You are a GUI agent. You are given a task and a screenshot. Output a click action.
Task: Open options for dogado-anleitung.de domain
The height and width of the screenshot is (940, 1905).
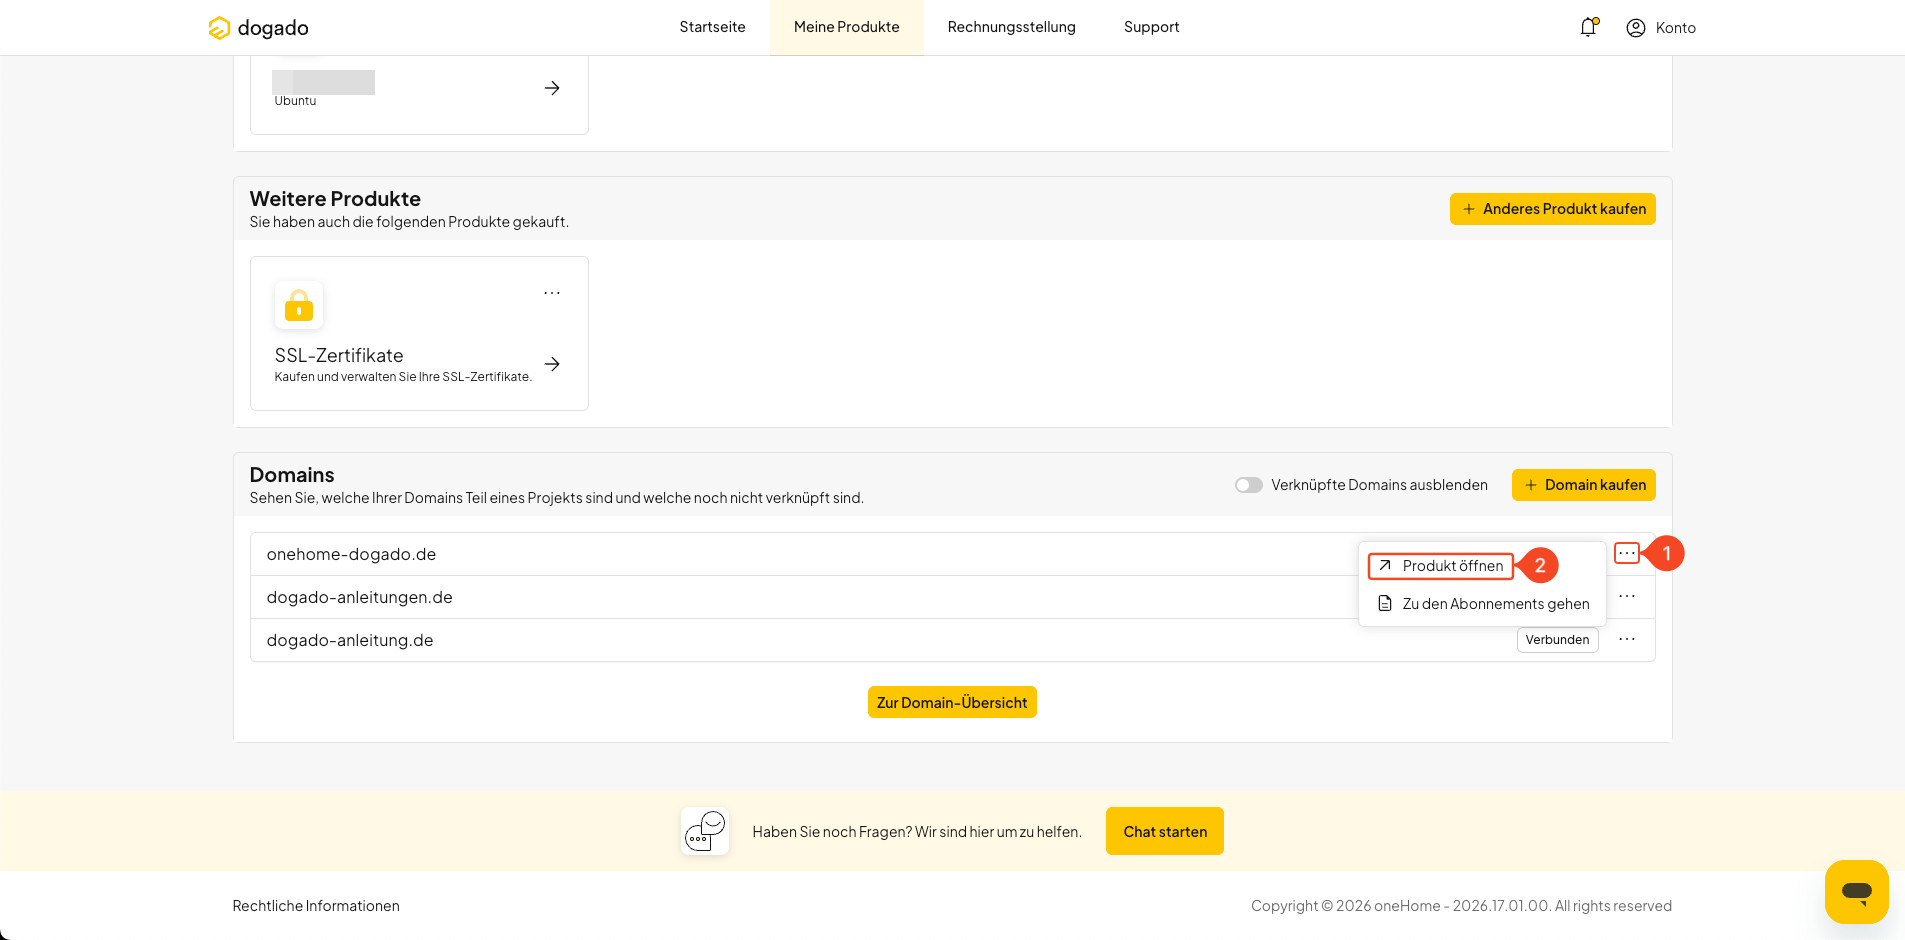pos(1627,639)
